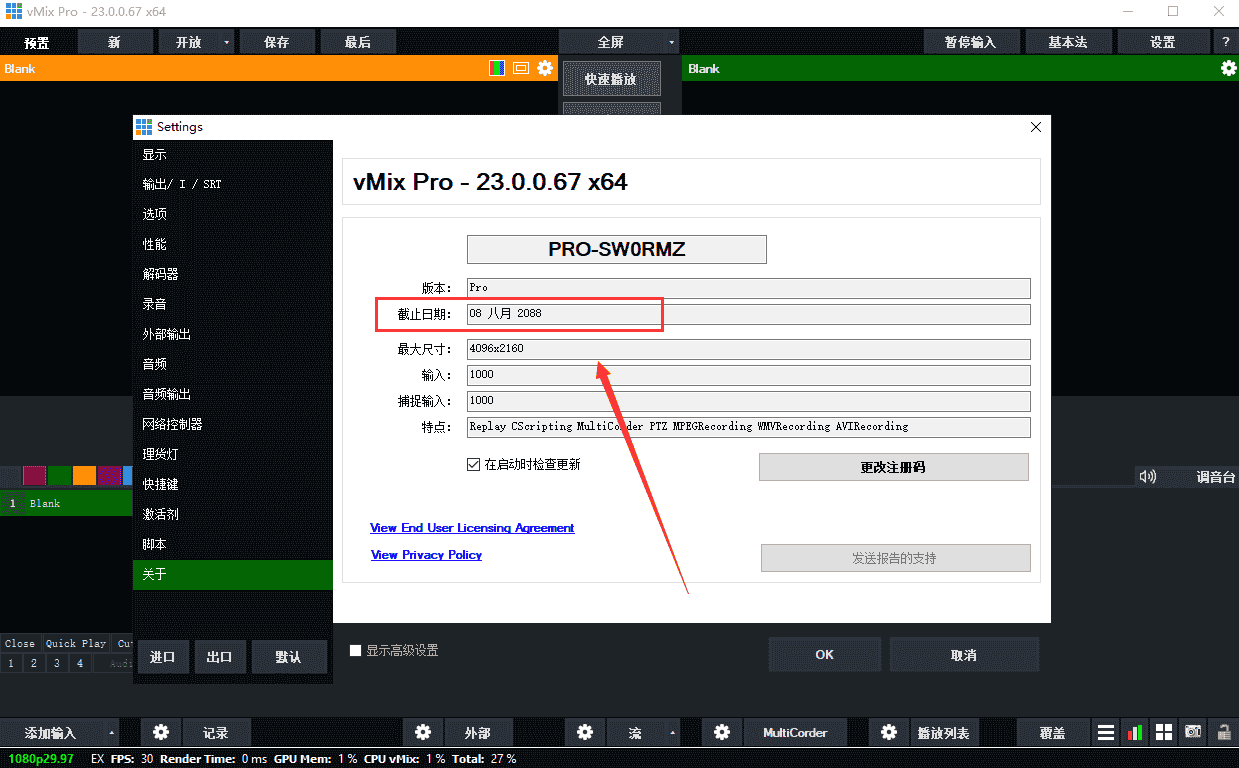Viewport: 1239px width, 768px height.
Task: Expand the 添加输入 dropdown arrow
Action: (111, 733)
